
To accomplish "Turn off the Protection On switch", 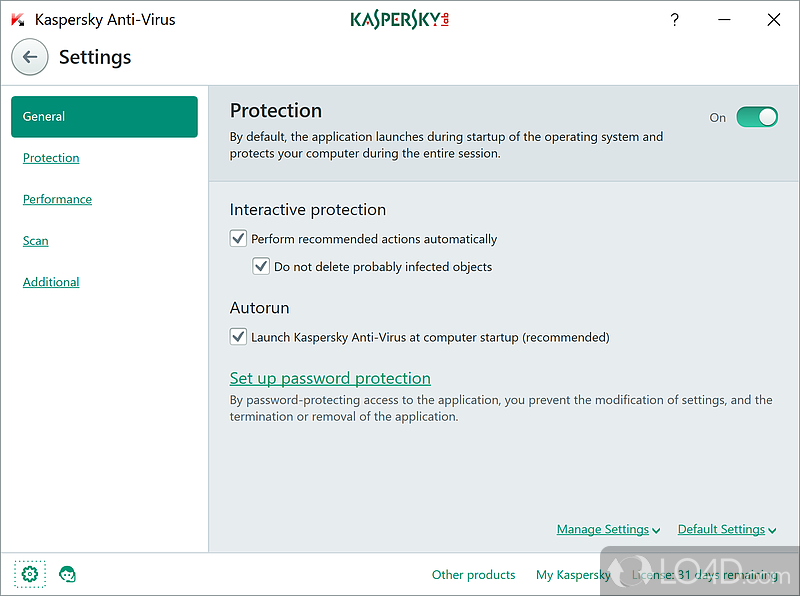I will click(757, 117).
